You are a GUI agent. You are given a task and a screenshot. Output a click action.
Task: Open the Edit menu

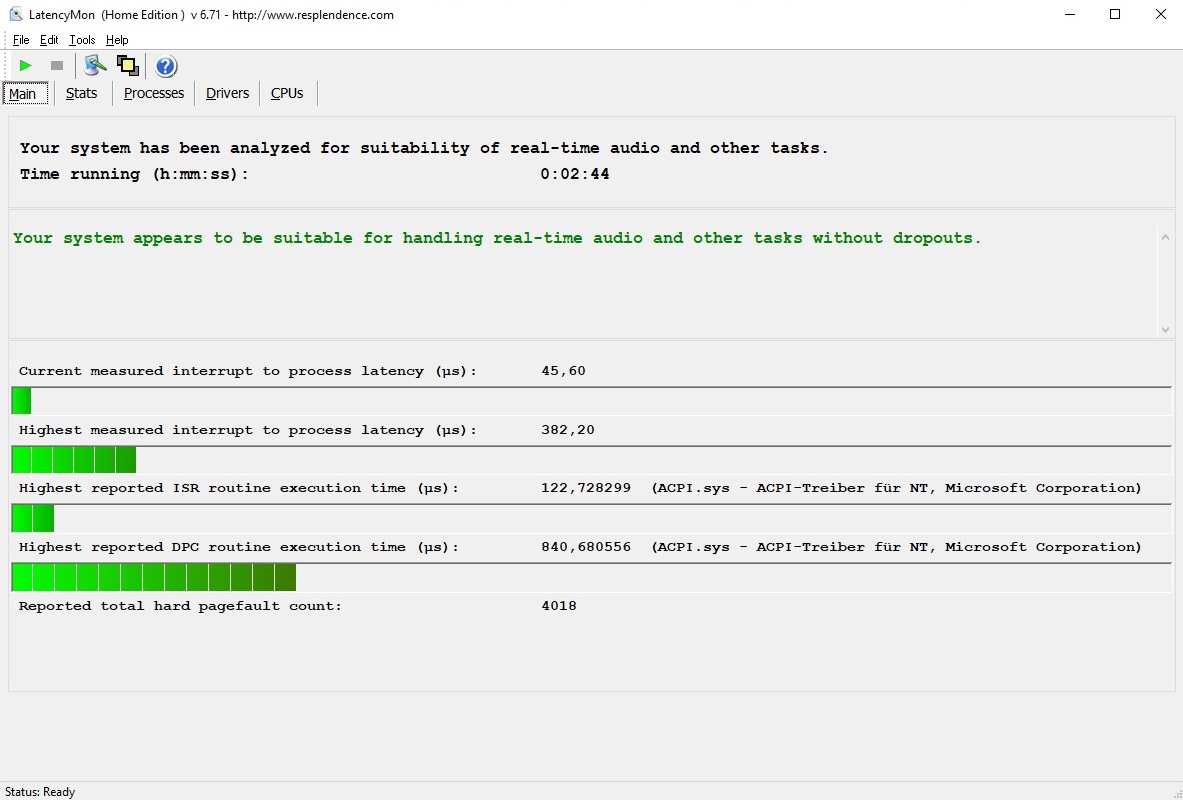(49, 40)
